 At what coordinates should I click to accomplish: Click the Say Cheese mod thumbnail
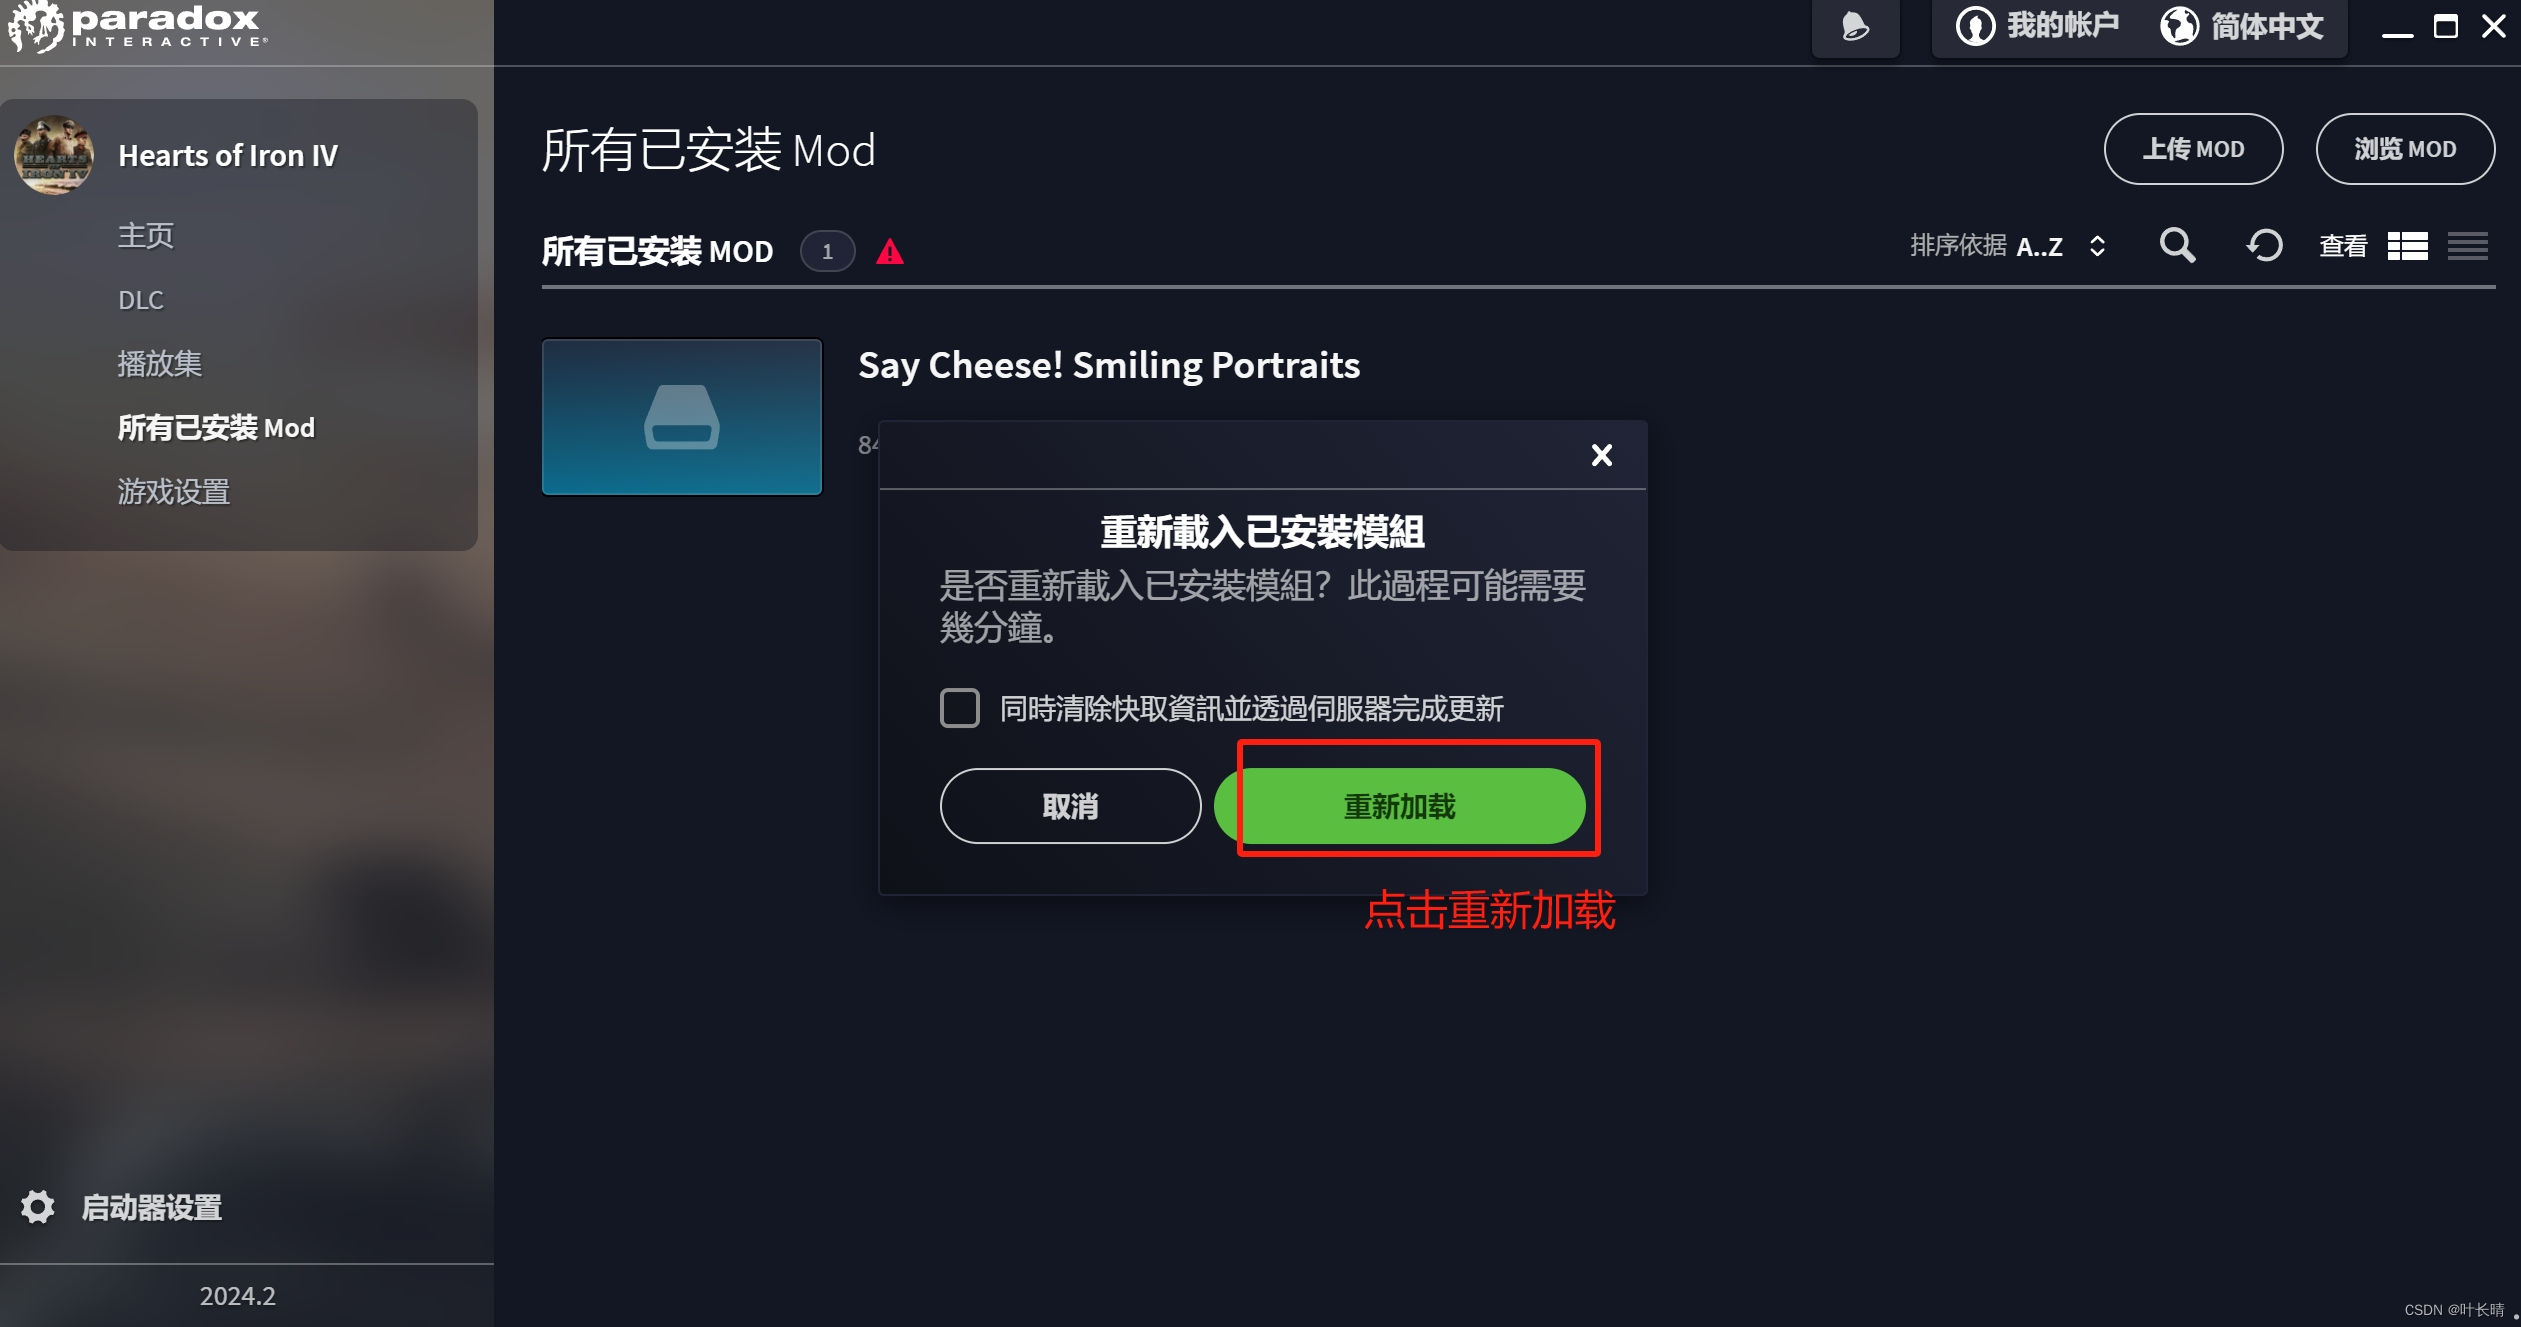point(682,415)
